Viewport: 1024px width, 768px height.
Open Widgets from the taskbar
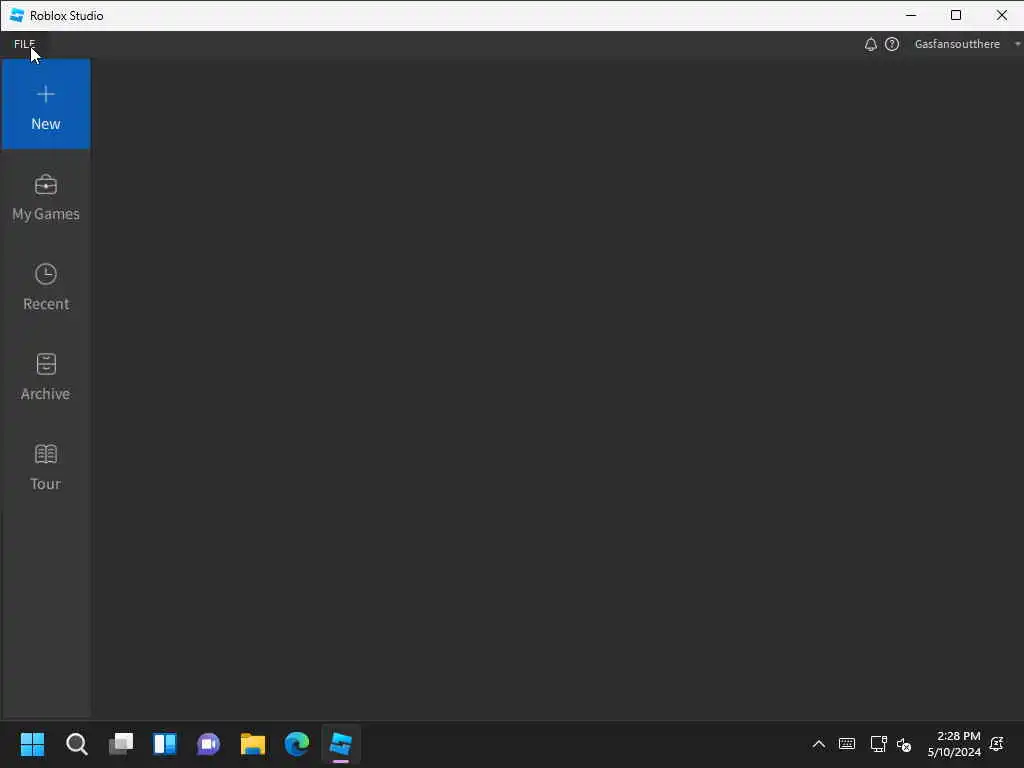[x=165, y=744]
